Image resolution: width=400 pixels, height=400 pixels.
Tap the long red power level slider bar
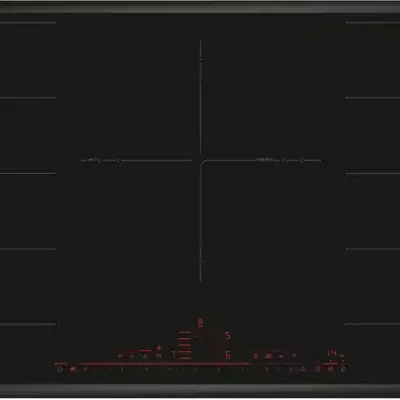click(165, 364)
